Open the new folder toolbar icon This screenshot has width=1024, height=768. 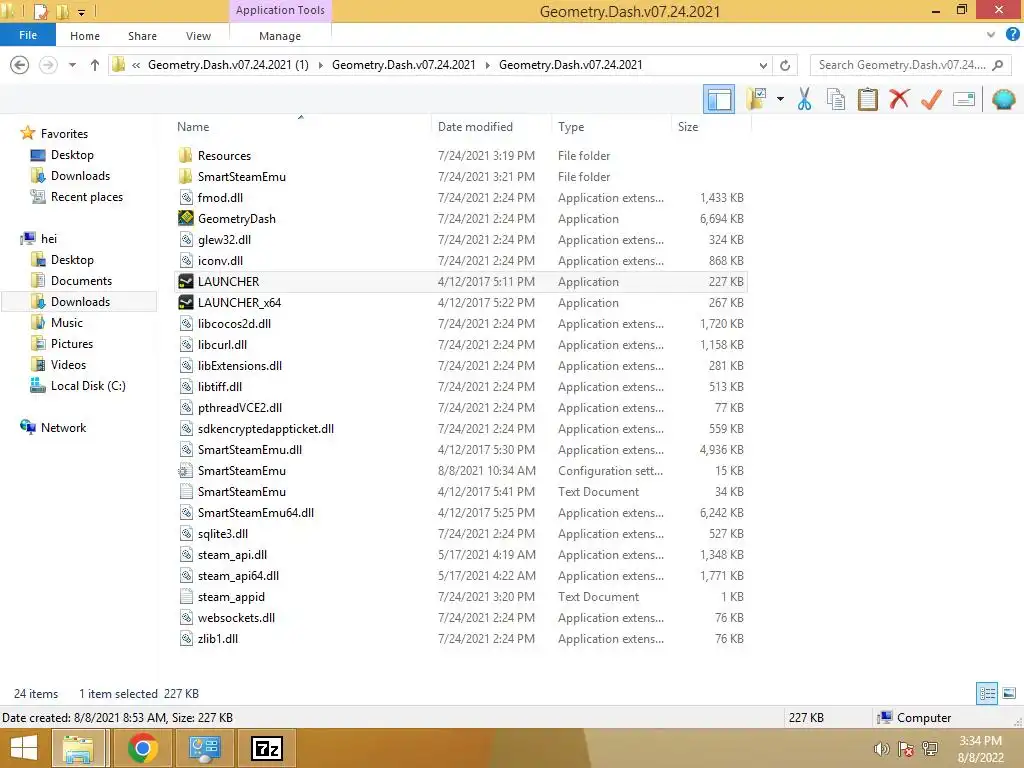point(756,99)
